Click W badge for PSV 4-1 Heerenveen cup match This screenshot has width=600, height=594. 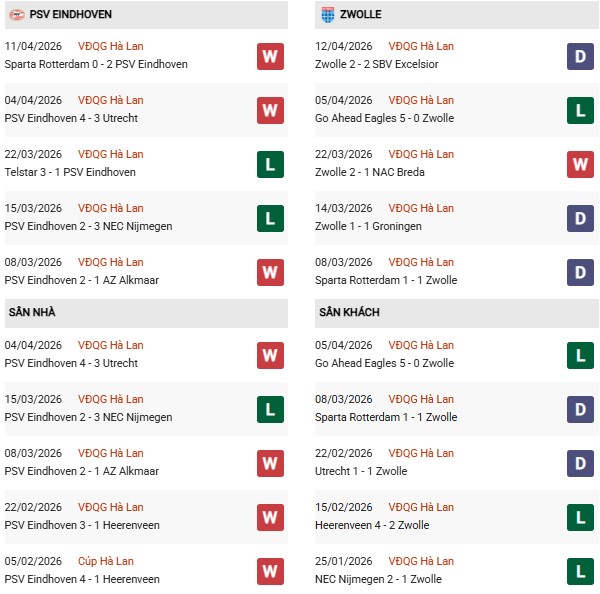[270, 571]
